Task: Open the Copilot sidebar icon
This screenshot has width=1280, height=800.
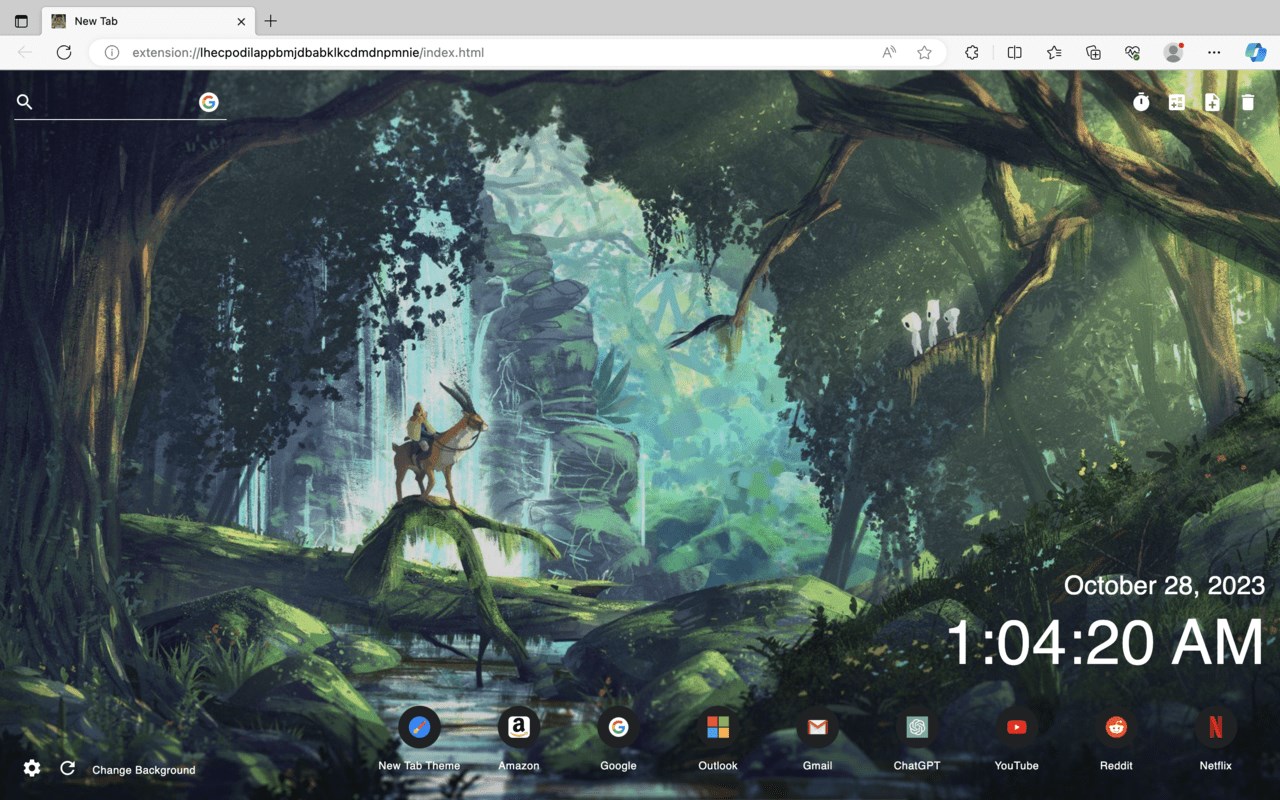Action: pyautogui.click(x=1255, y=52)
